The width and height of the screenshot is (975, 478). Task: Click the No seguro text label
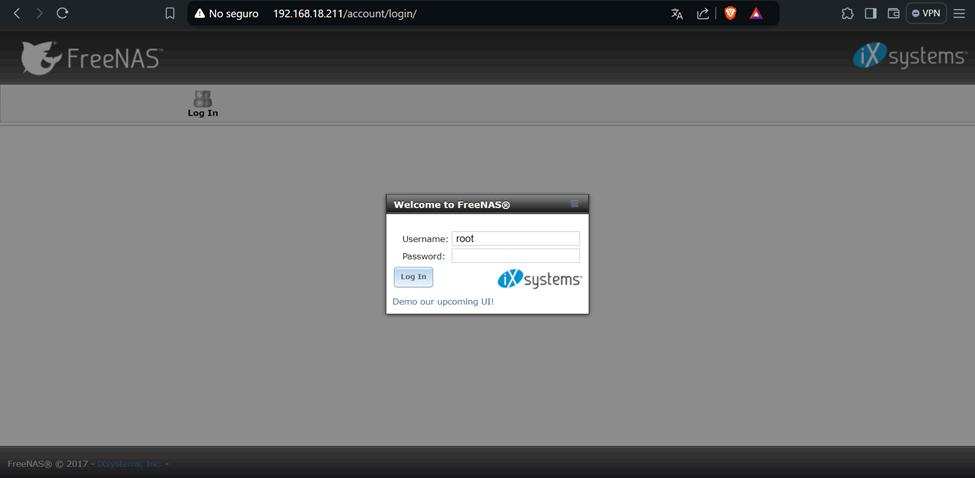click(234, 14)
